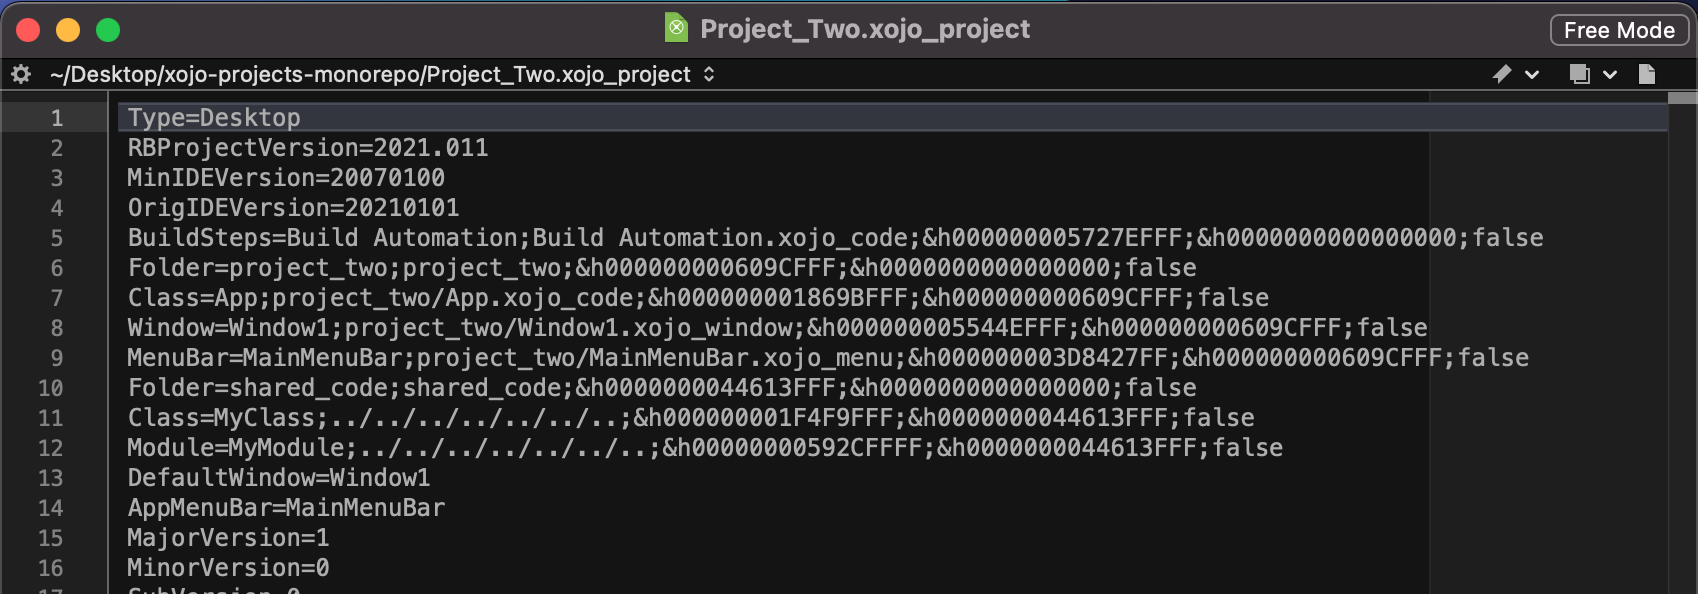
Task: Click the red close window button
Action: [28, 30]
